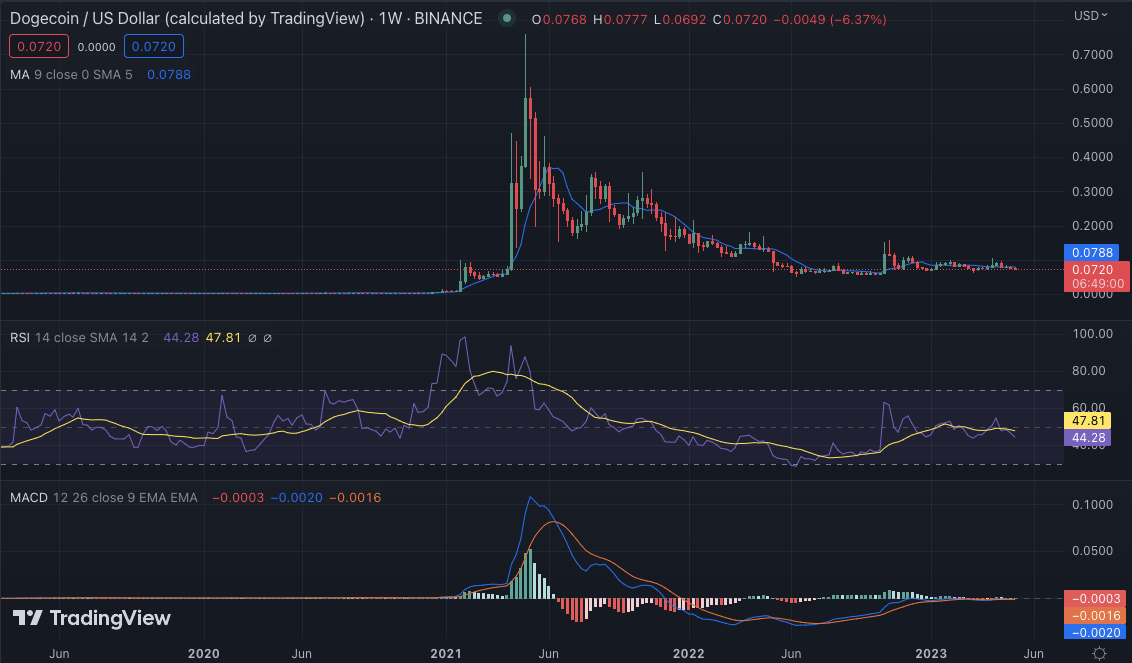The width and height of the screenshot is (1132, 663).
Task: Click the BINANCE exchange label
Action: [x=448, y=19]
